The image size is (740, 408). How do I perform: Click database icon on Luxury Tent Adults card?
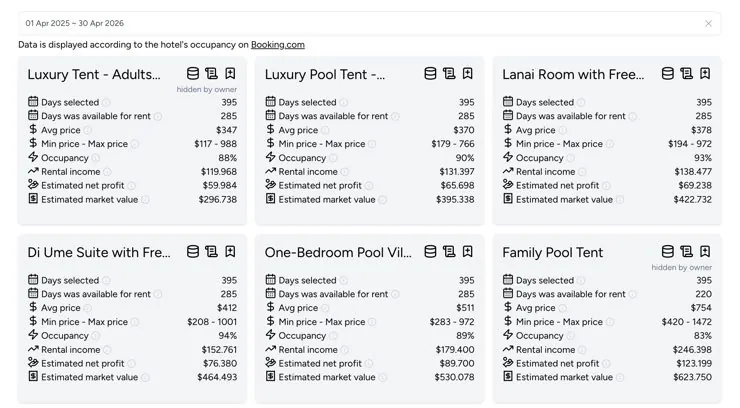click(x=193, y=74)
